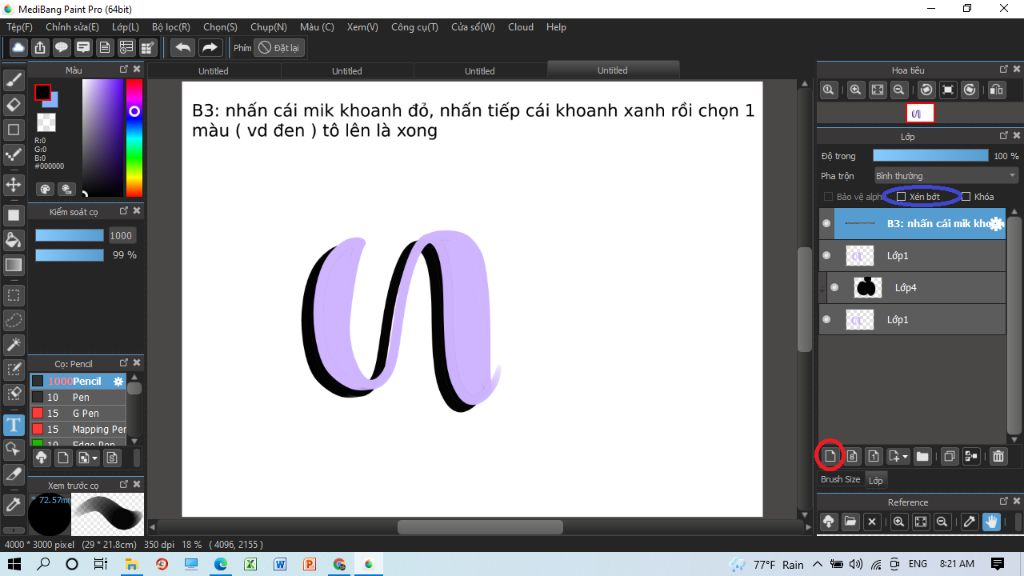Switch to the Brush Size tab
1024x576 pixels.
(x=840, y=479)
